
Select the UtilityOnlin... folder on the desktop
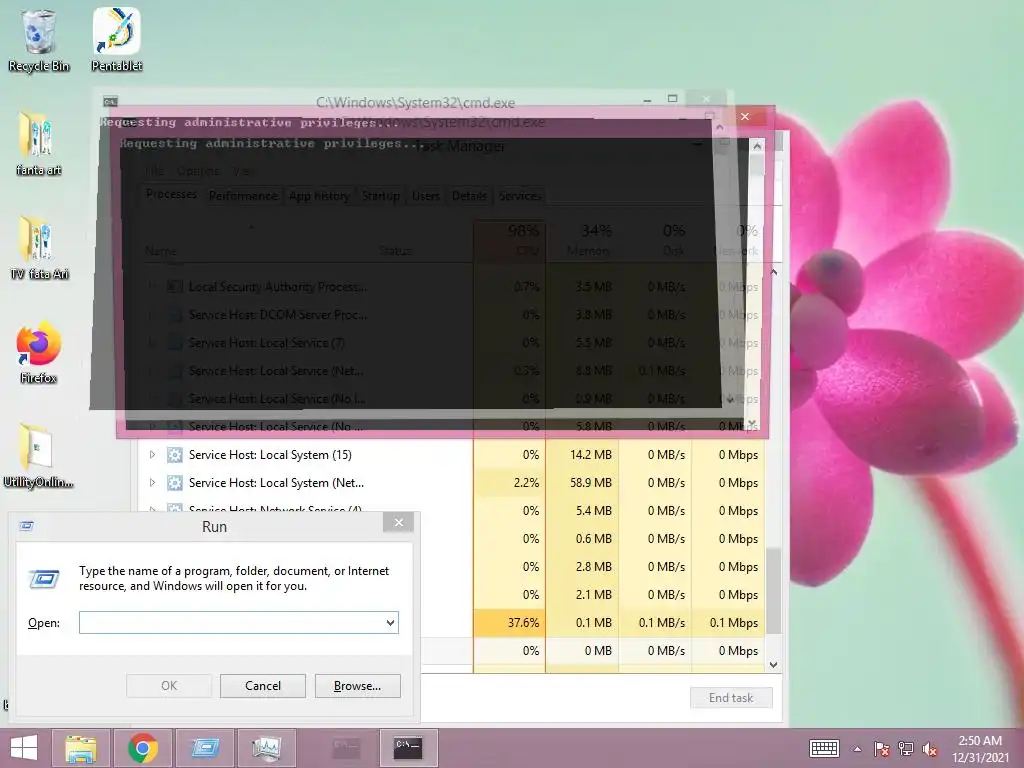coord(39,456)
